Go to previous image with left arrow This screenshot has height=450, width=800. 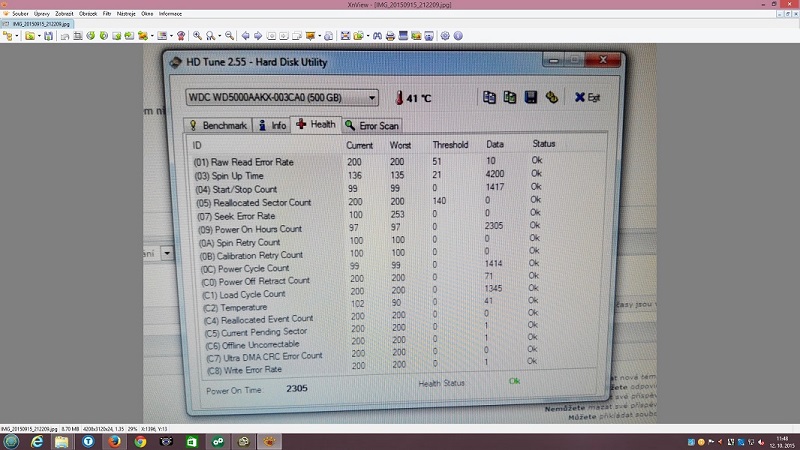coord(245,36)
